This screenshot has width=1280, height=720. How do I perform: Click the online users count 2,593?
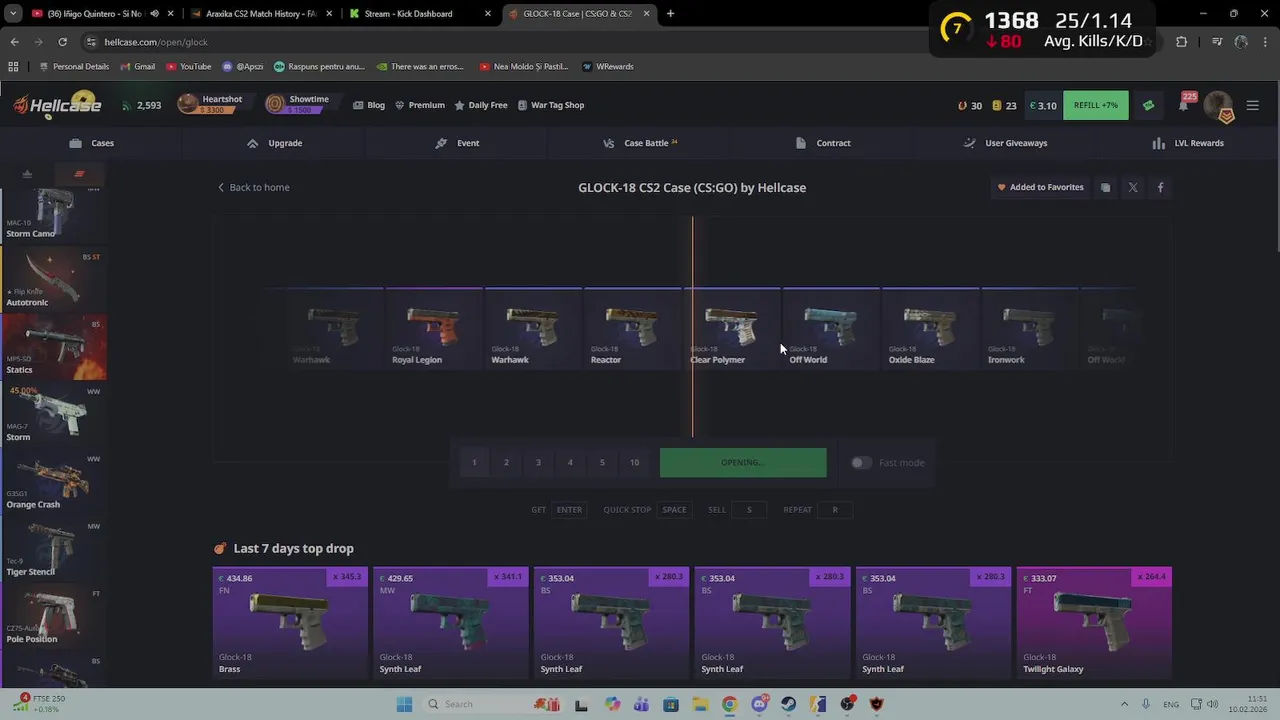pyautogui.click(x=141, y=105)
